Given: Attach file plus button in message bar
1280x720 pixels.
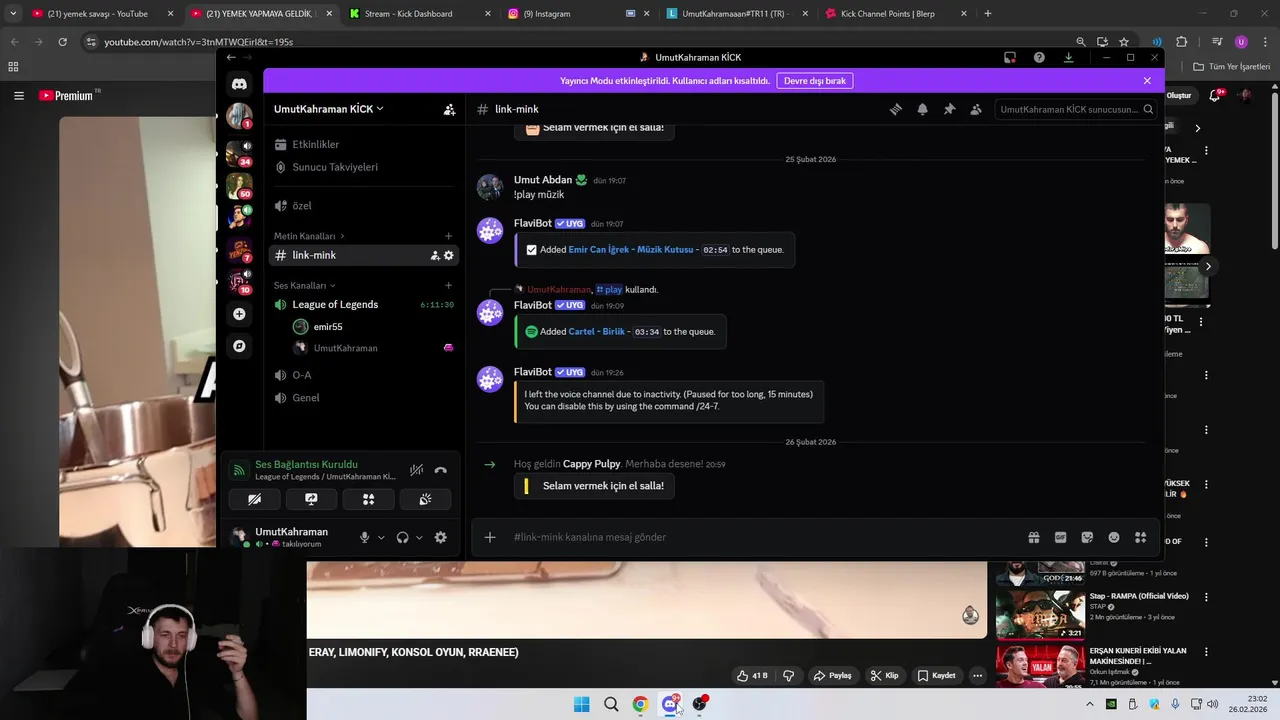Looking at the screenshot, I should 490,537.
